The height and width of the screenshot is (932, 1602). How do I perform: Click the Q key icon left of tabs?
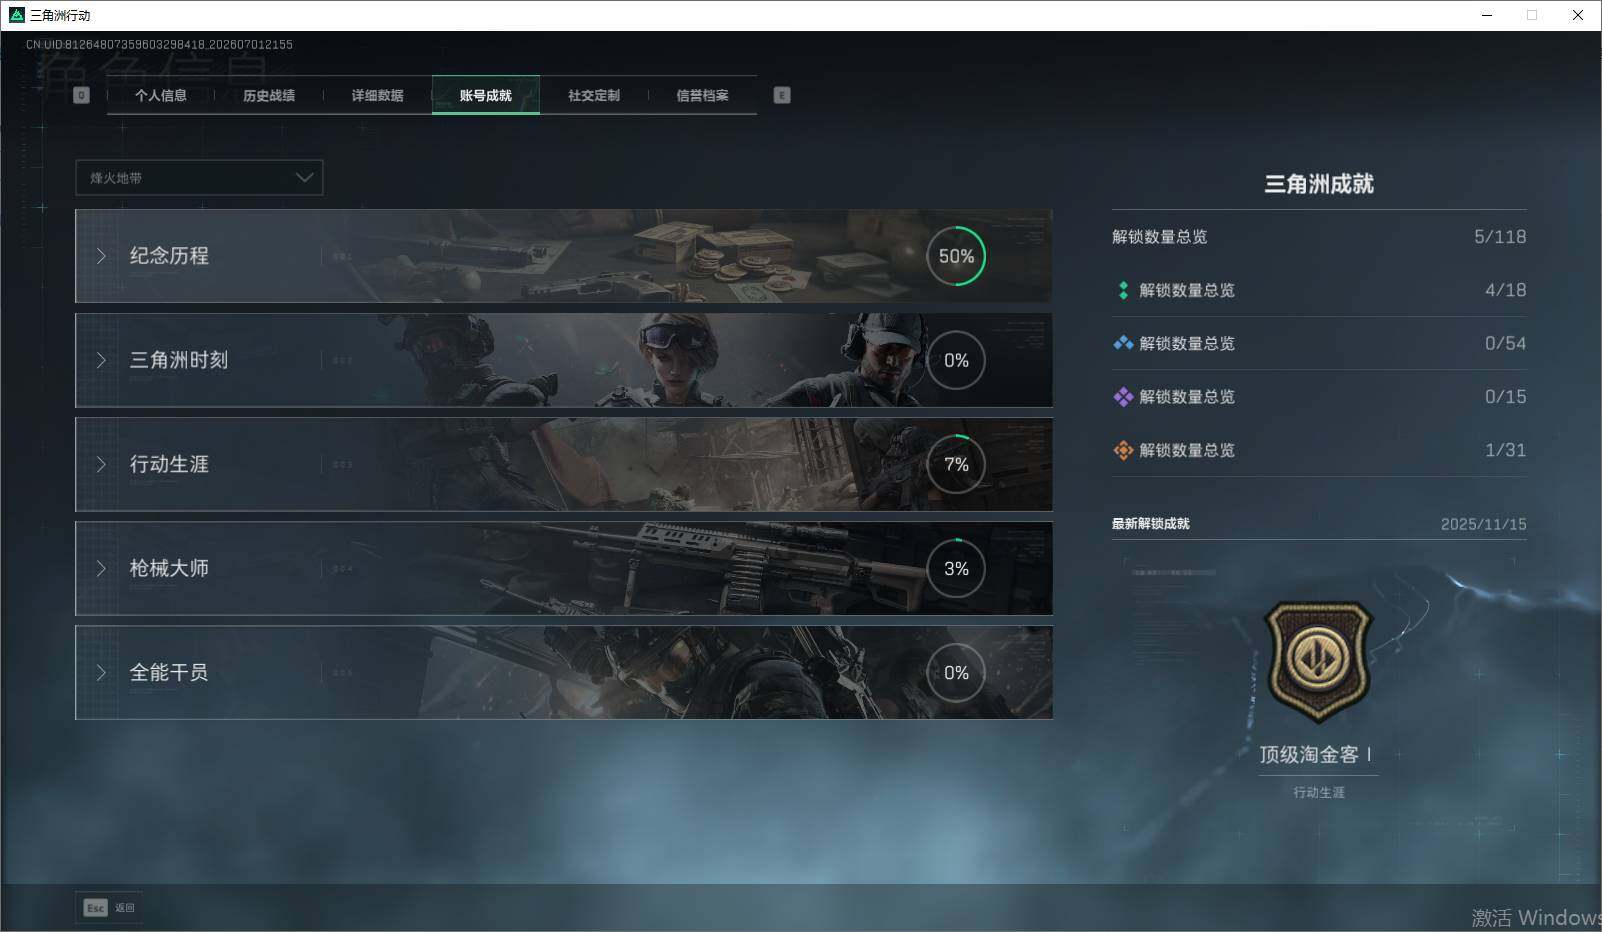[x=82, y=95]
